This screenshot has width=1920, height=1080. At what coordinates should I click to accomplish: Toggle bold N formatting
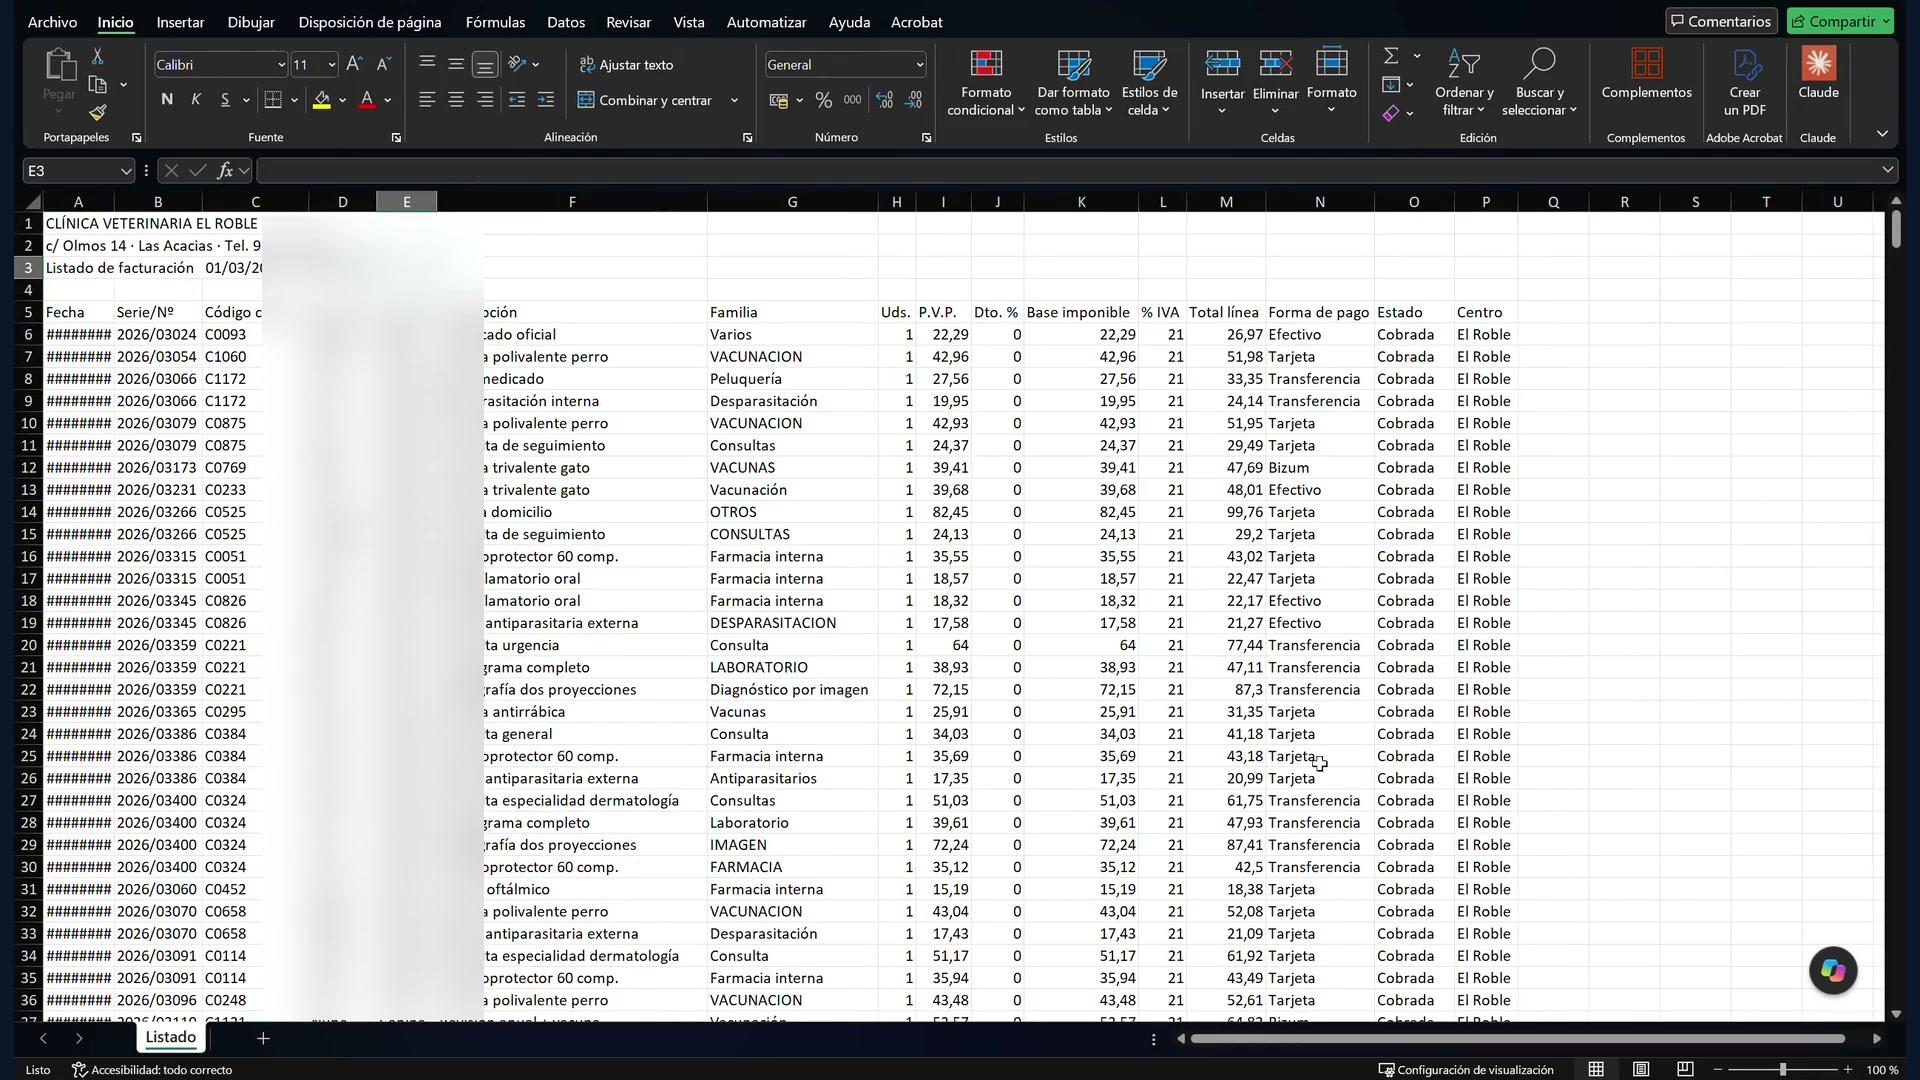(x=167, y=99)
